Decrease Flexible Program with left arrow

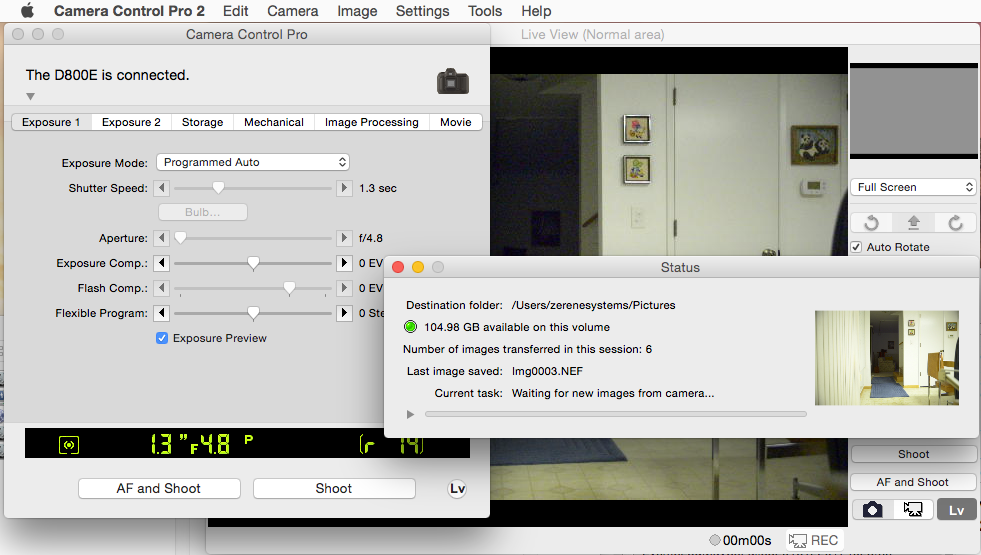[x=161, y=313]
